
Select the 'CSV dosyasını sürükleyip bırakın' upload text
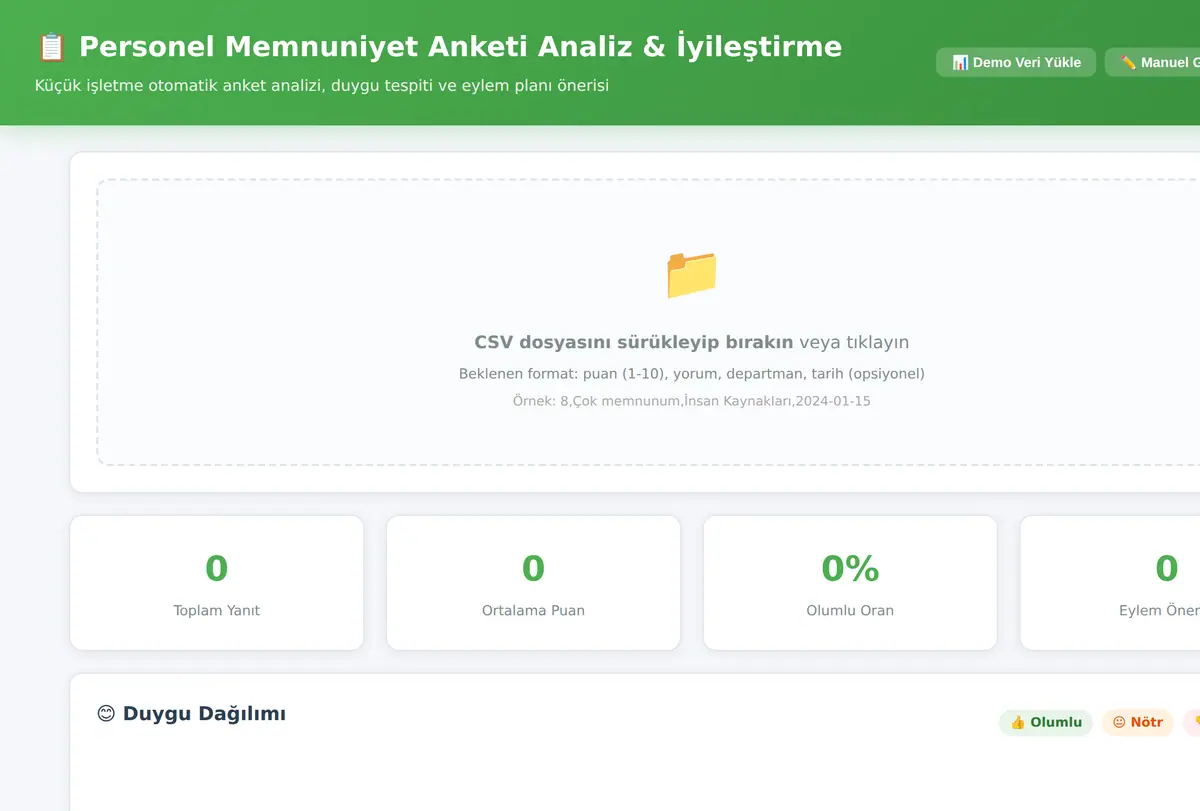[633, 342]
